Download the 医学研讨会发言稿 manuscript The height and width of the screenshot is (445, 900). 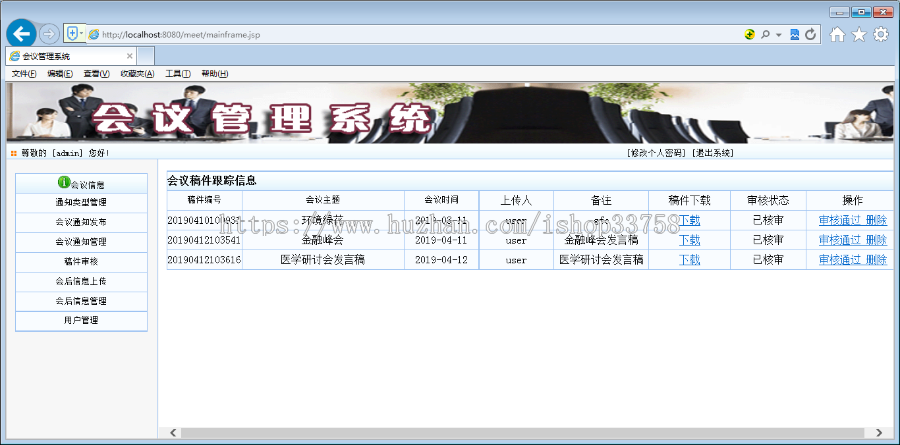[689, 260]
